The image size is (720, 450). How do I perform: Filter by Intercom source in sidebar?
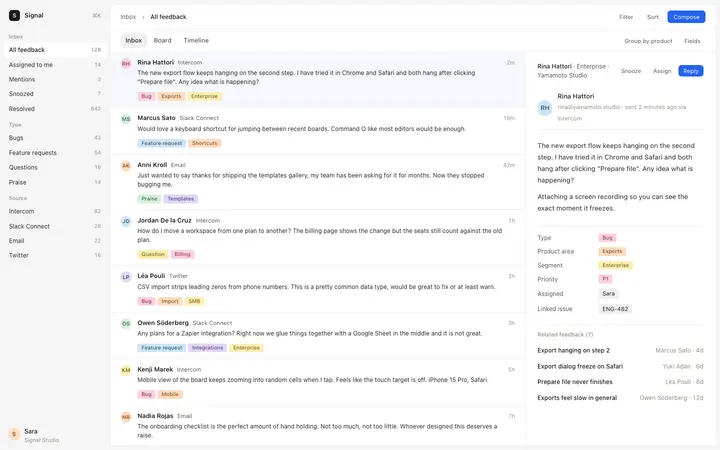pyautogui.click(x=55, y=211)
